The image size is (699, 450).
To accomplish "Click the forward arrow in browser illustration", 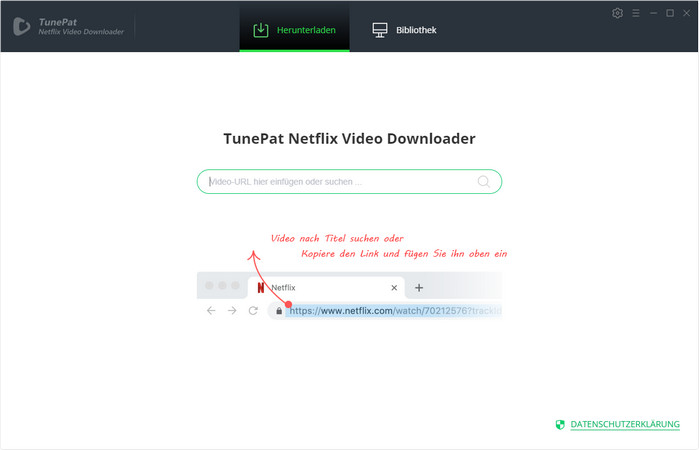I will (x=232, y=311).
